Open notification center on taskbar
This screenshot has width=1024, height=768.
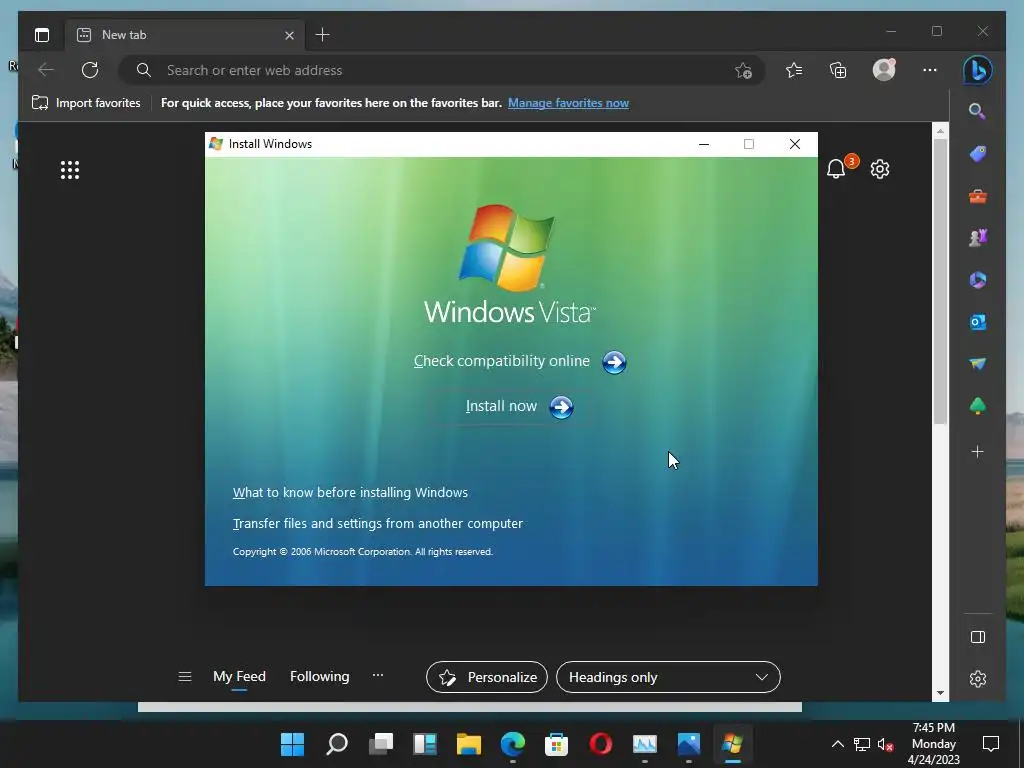pos(991,744)
